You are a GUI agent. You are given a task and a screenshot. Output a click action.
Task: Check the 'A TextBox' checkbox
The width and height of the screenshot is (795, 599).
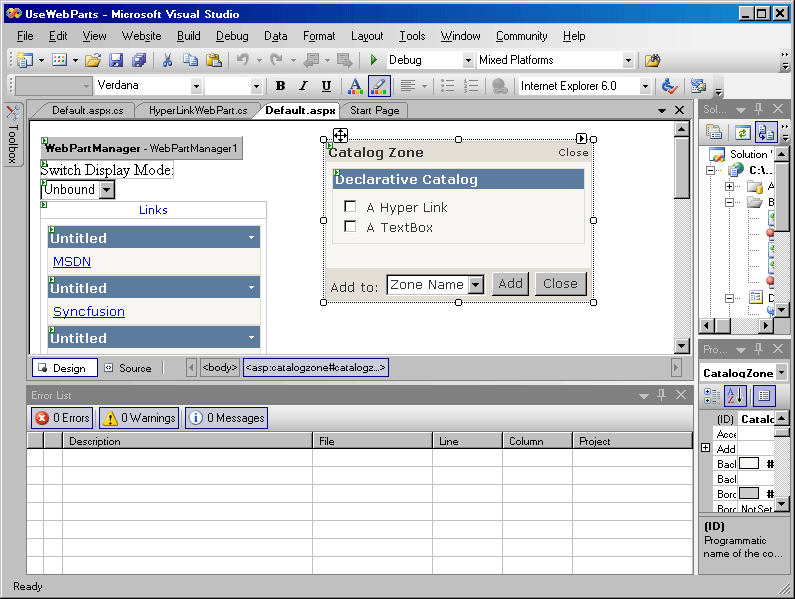(350, 227)
